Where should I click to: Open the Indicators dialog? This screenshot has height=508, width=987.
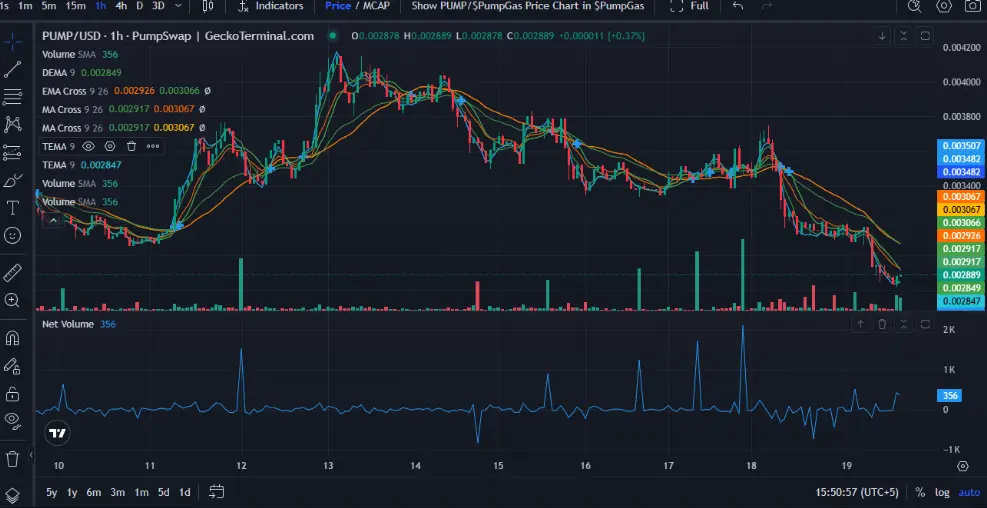(271, 6)
